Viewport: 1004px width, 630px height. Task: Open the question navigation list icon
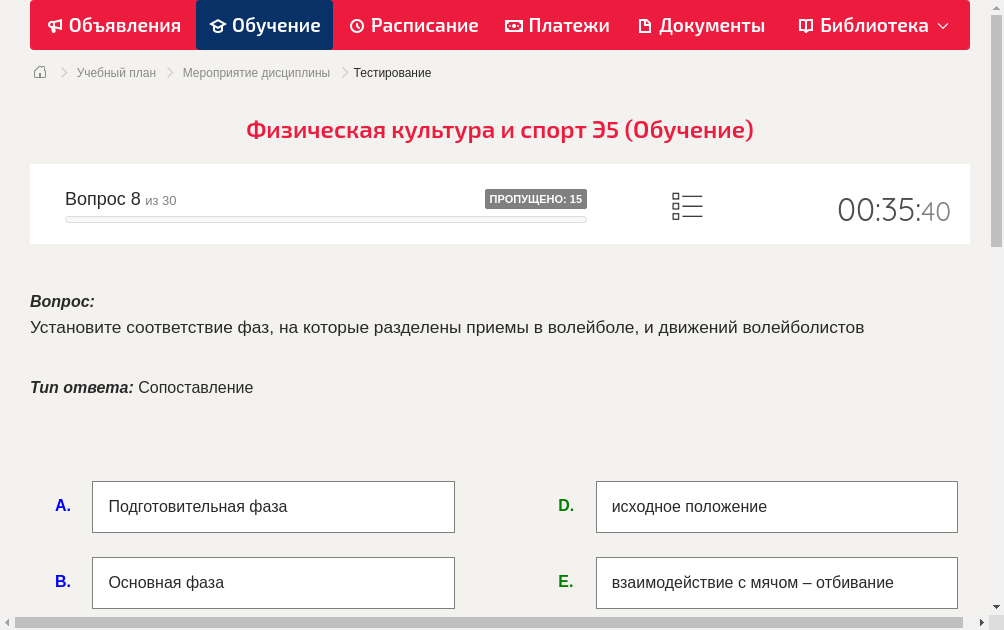(687, 205)
